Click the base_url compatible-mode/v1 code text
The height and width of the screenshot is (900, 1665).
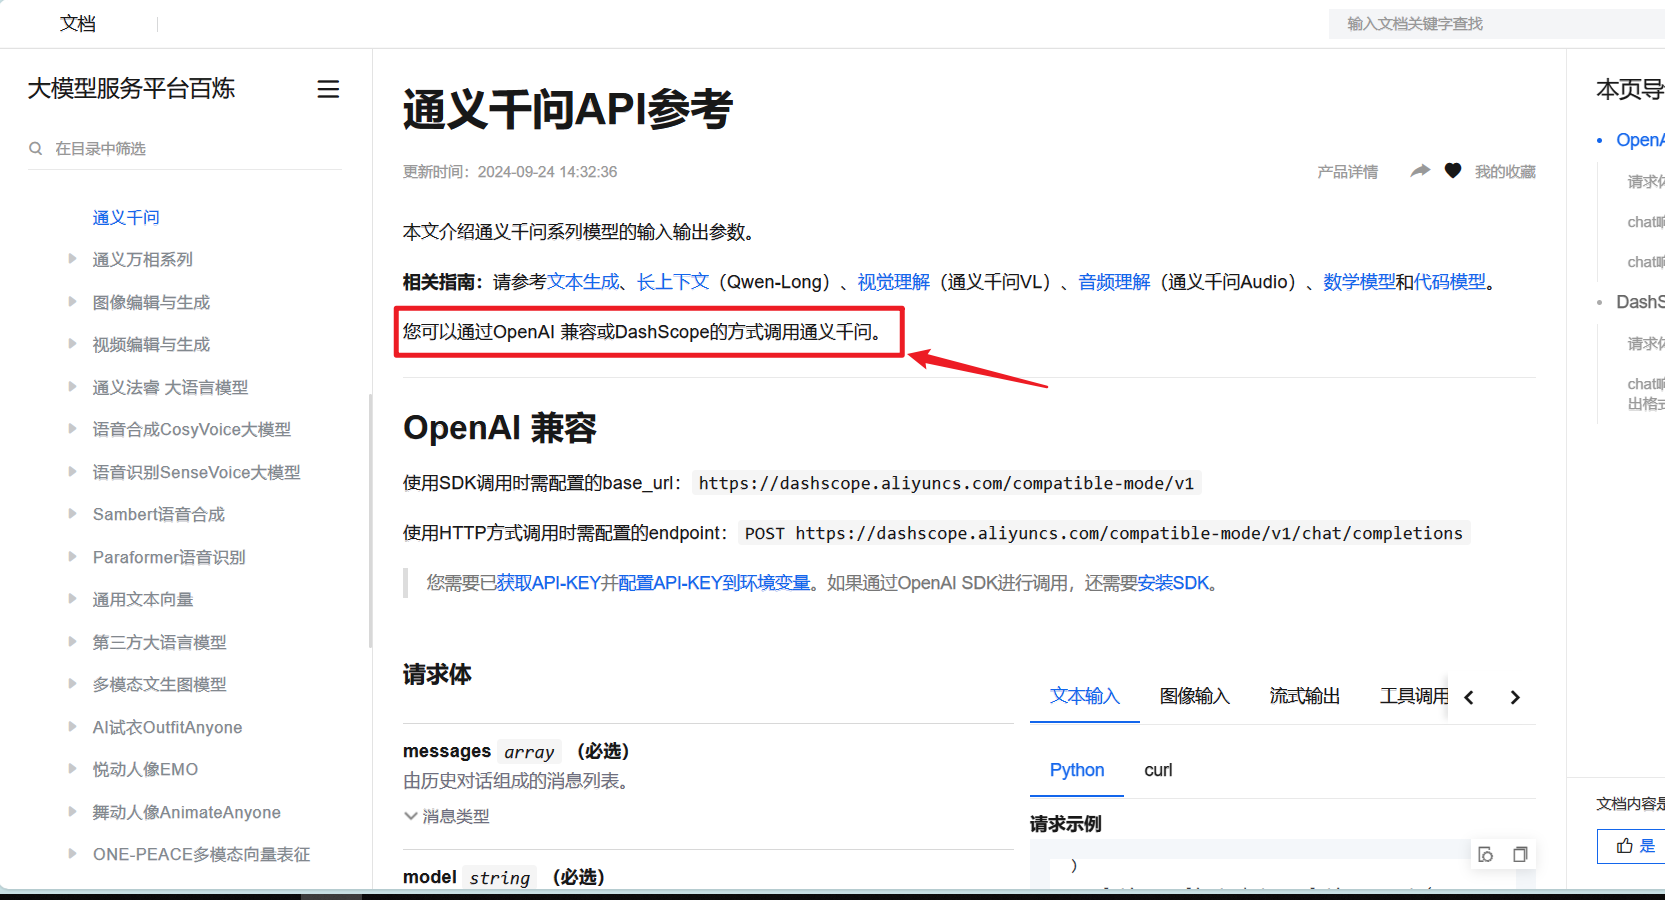(946, 483)
